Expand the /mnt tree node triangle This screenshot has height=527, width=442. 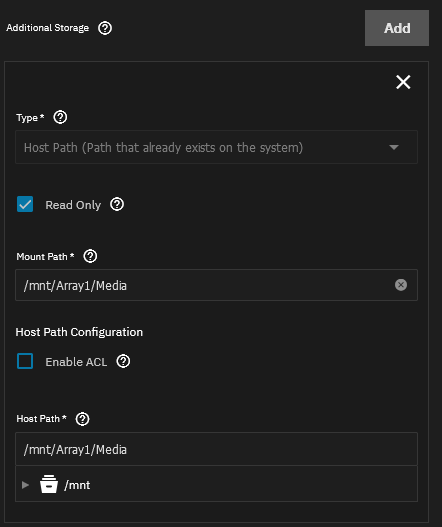(25, 485)
